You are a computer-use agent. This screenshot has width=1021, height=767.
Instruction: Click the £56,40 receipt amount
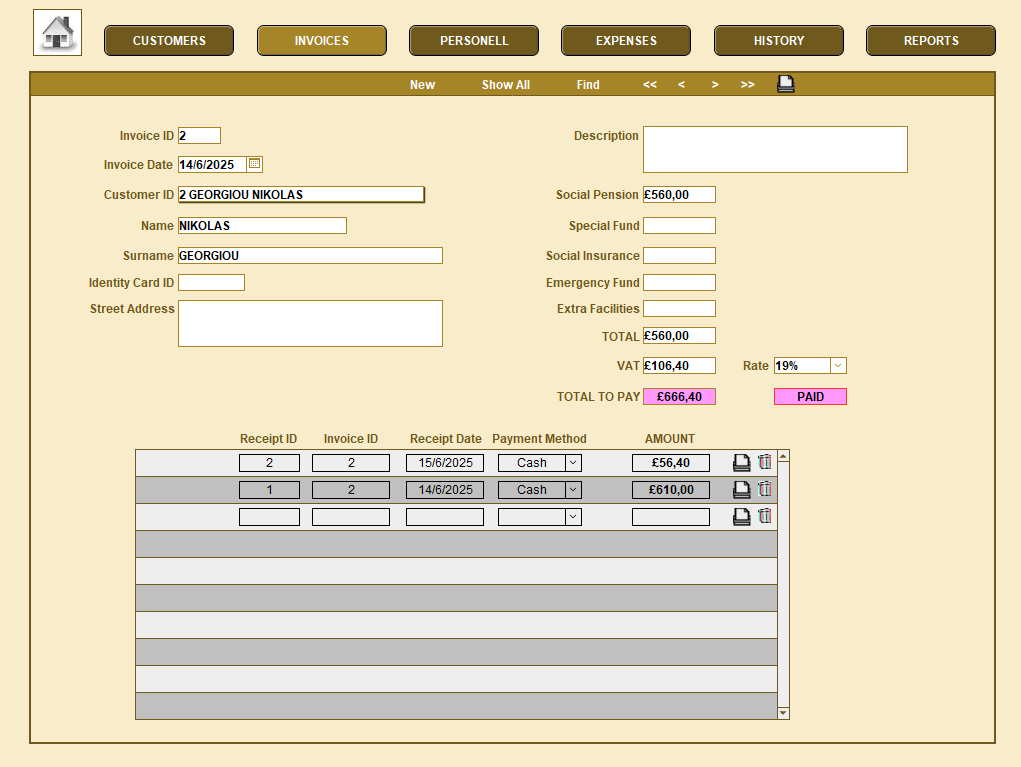(671, 463)
